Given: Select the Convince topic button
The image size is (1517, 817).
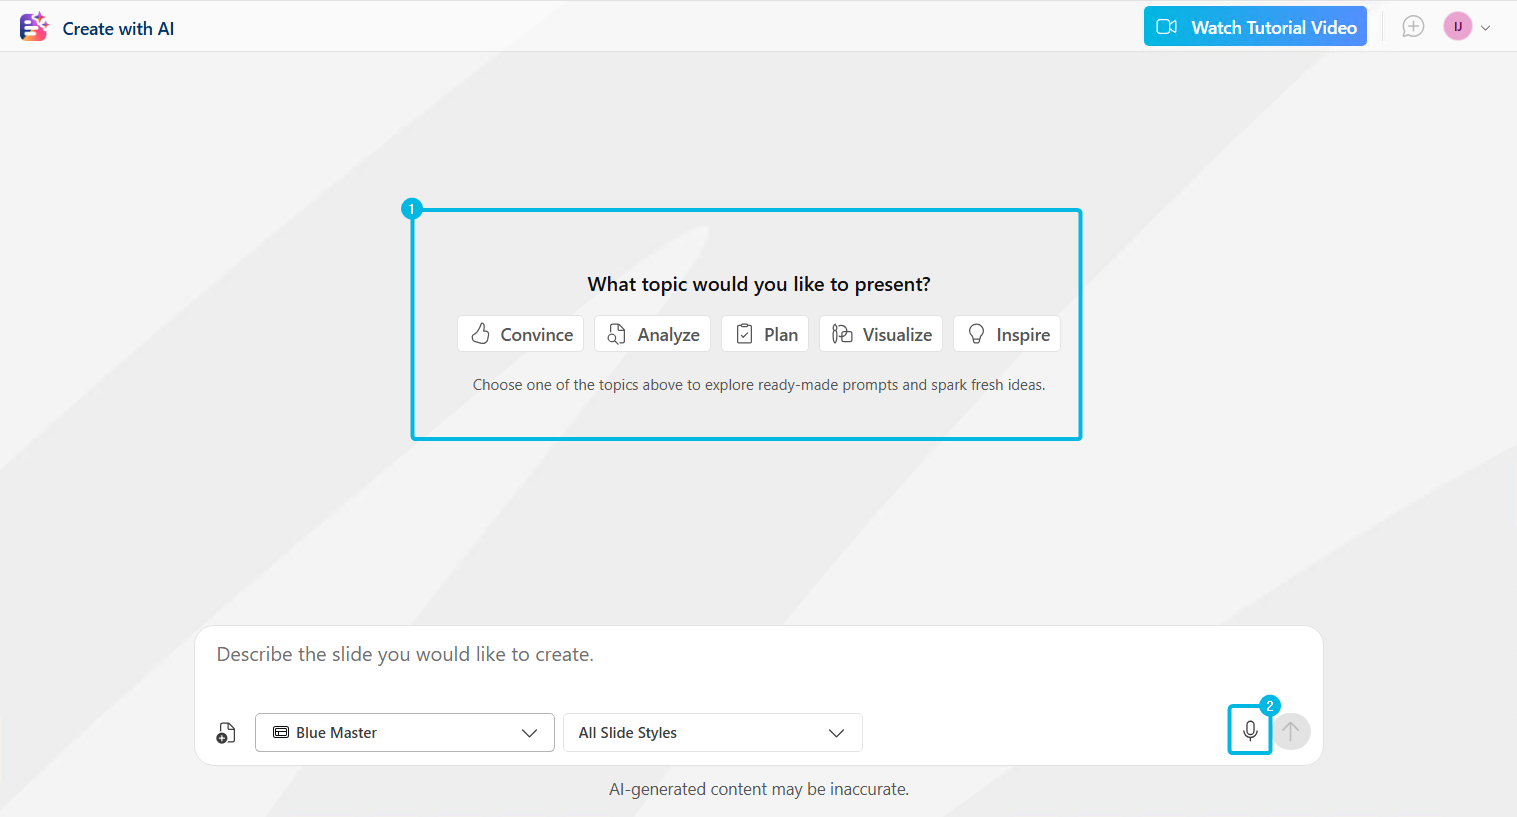Looking at the screenshot, I should (521, 334).
